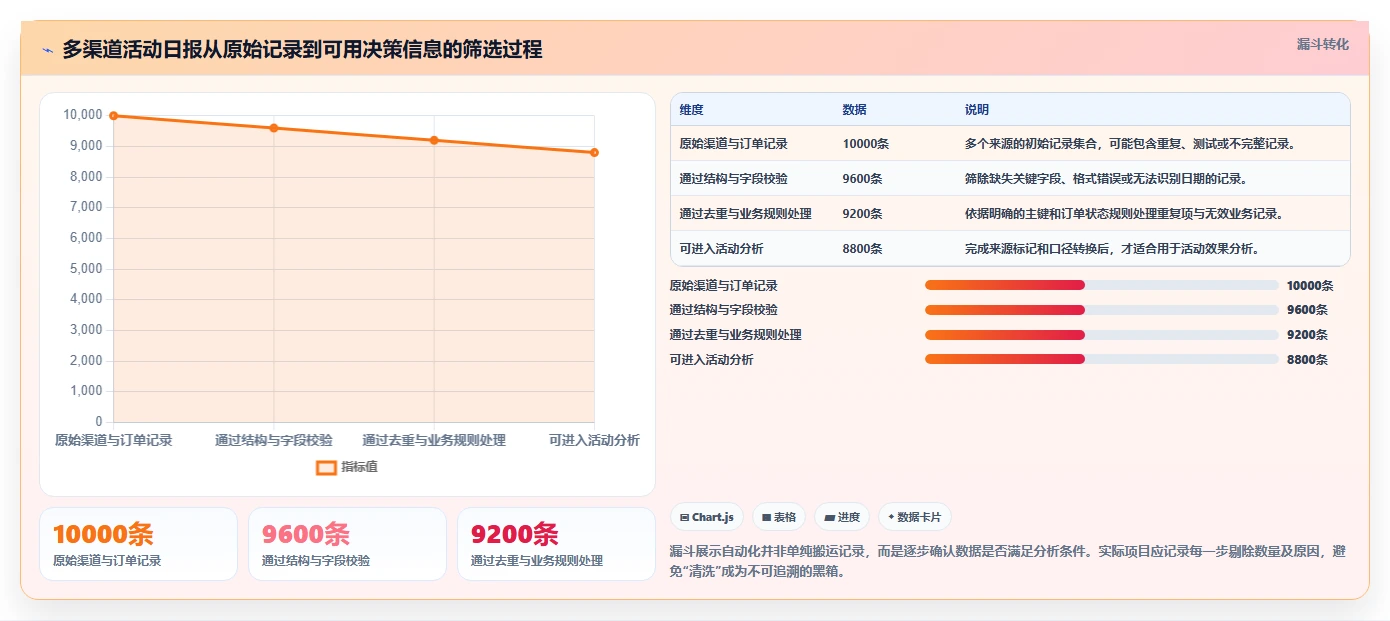Select the chart data point for 可进入活动分析
The image size is (1390, 621).
coord(594,153)
